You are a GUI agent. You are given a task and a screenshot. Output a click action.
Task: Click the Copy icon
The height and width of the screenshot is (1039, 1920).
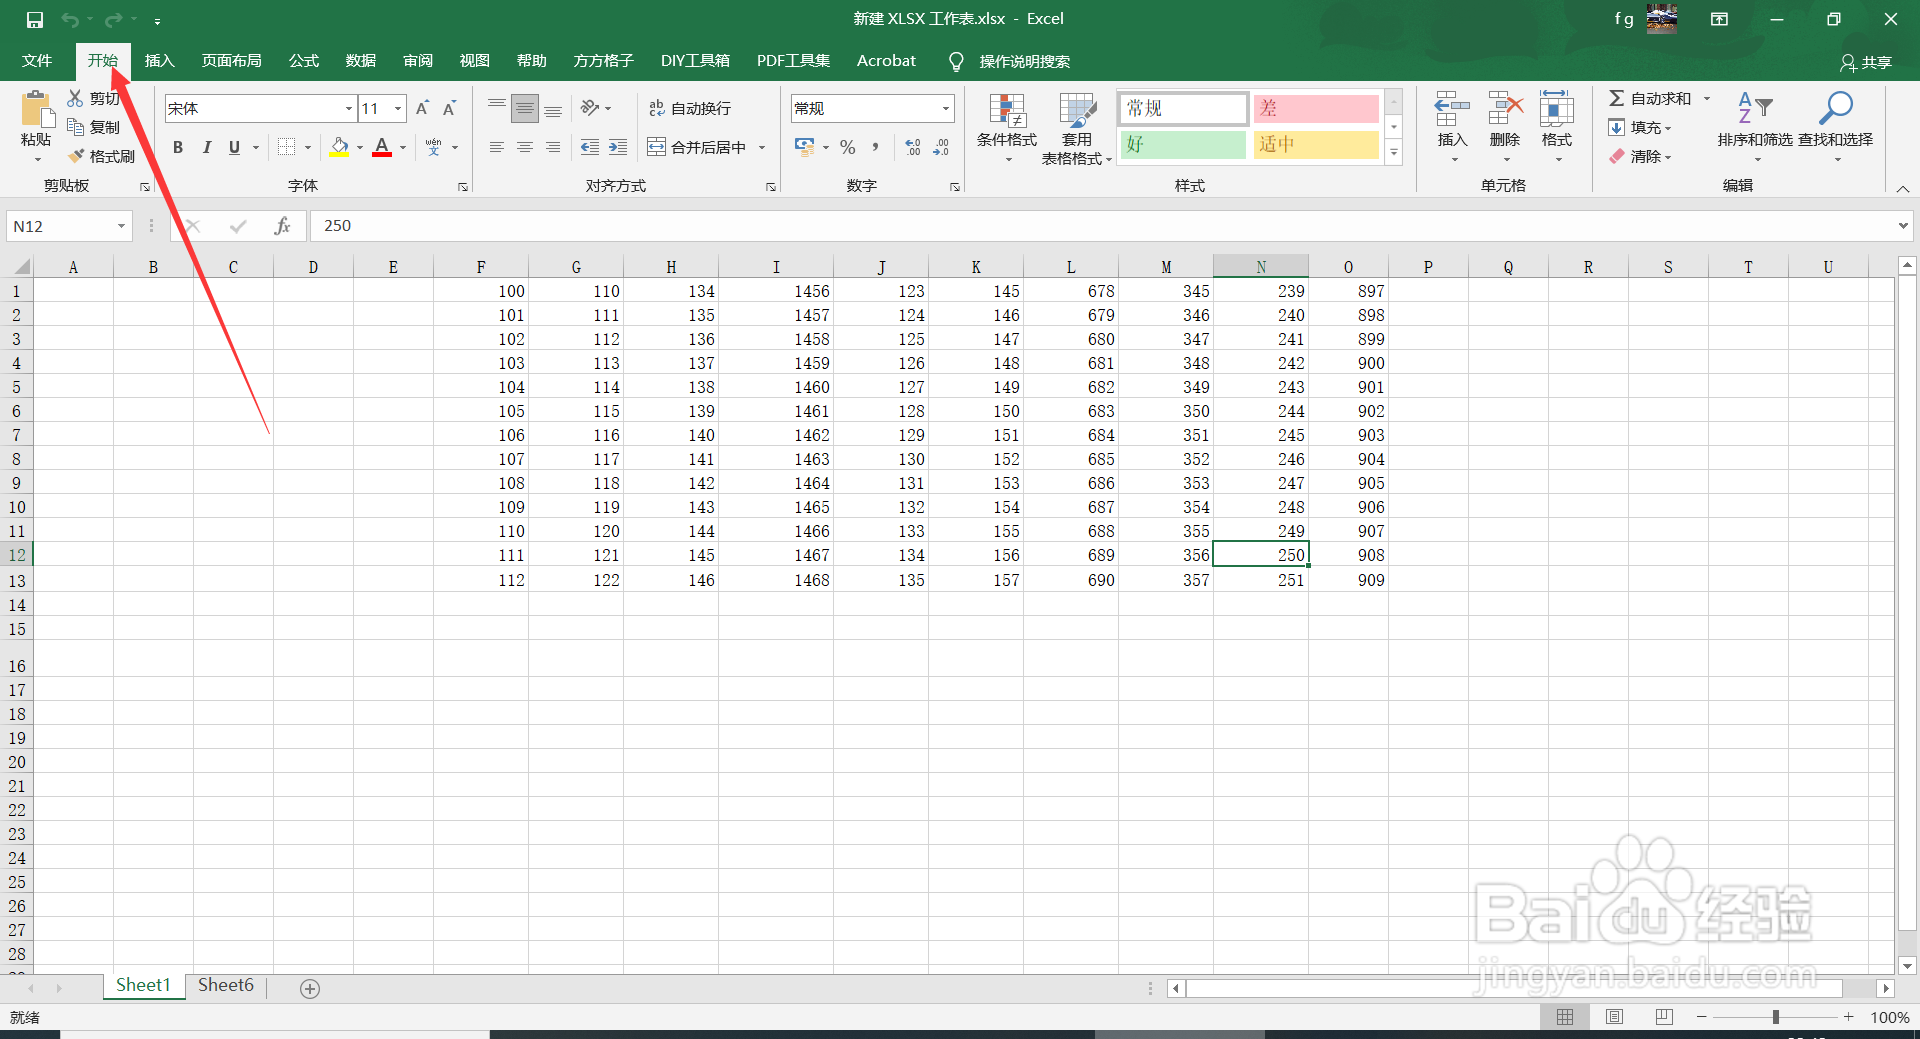tap(75, 127)
